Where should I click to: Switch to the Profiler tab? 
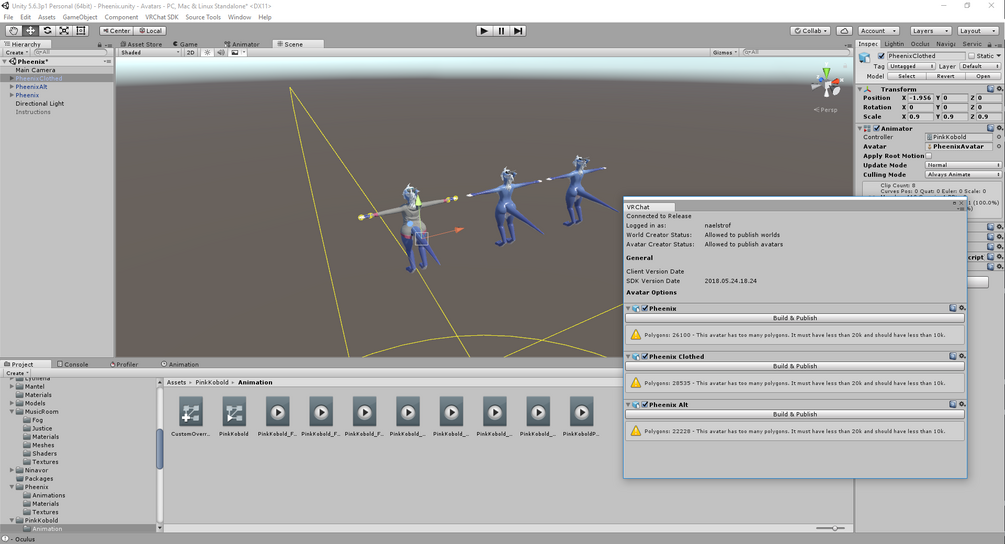tap(124, 364)
